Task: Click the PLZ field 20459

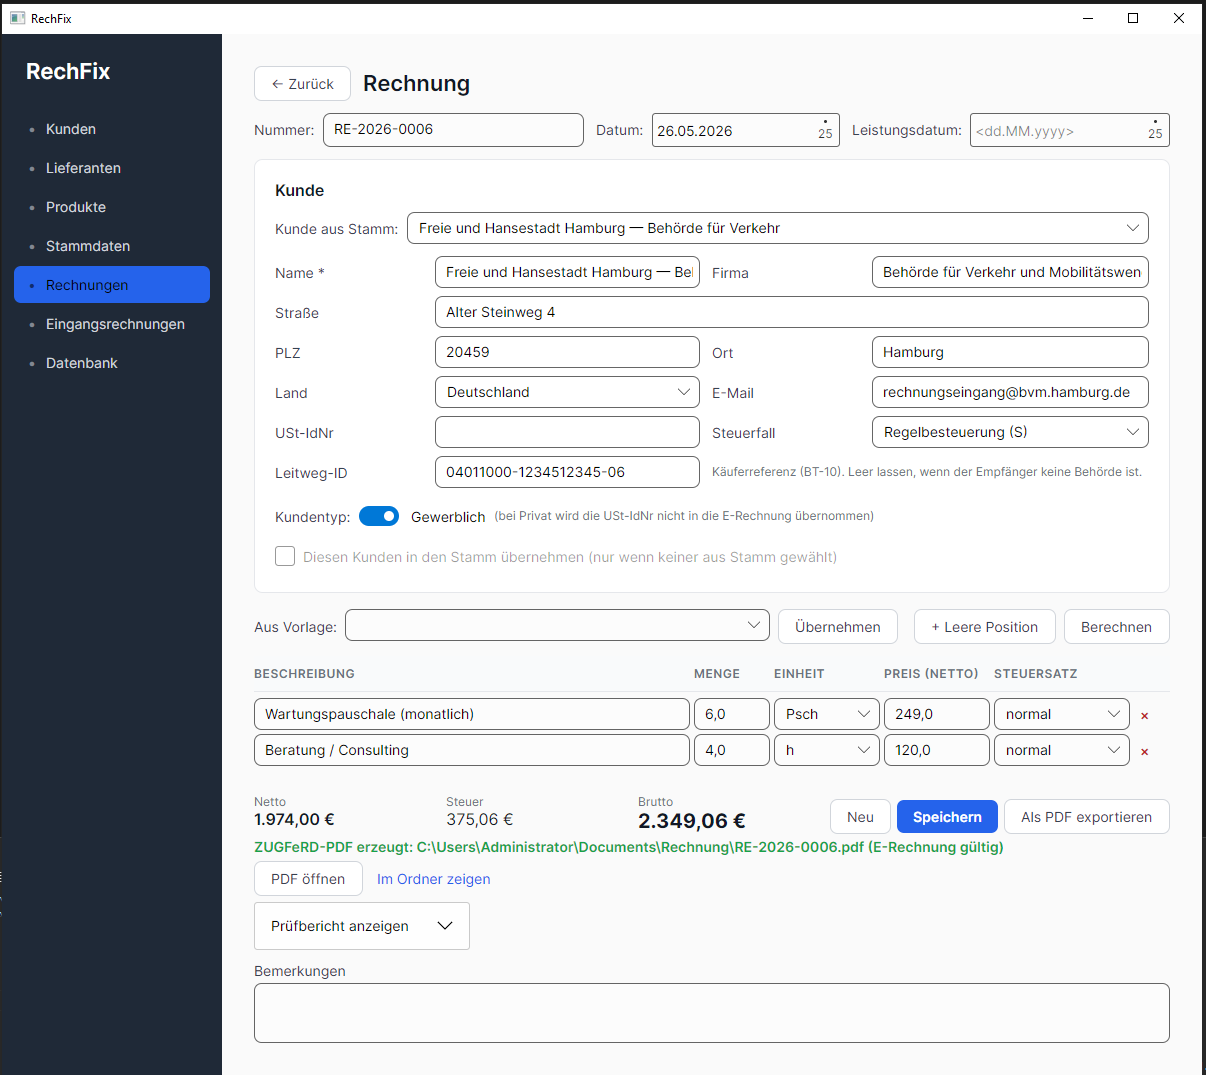Action: pyautogui.click(x=567, y=352)
